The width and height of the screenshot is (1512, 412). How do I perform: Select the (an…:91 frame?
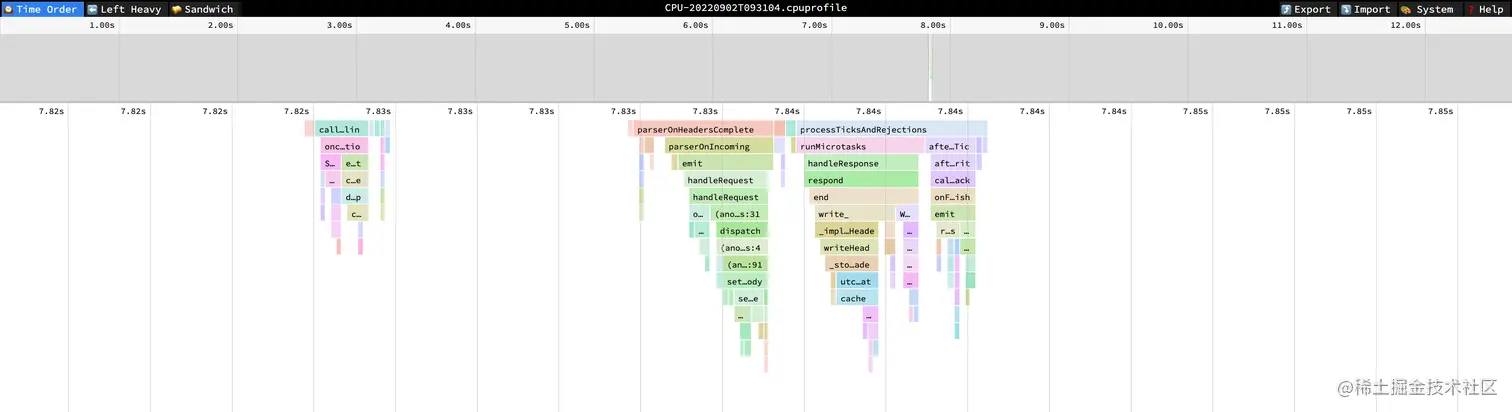click(x=745, y=265)
